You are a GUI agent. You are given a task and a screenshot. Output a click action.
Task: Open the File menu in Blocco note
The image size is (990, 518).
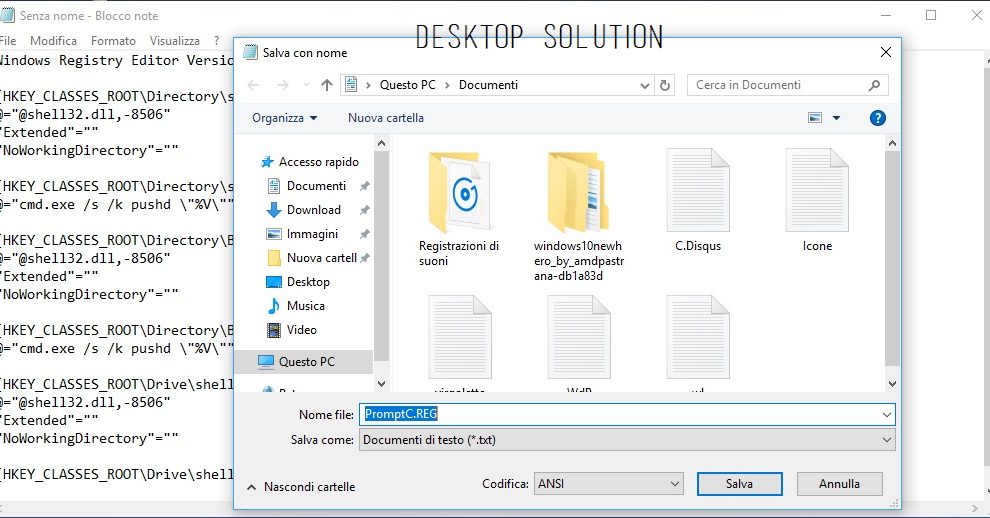coord(8,41)
